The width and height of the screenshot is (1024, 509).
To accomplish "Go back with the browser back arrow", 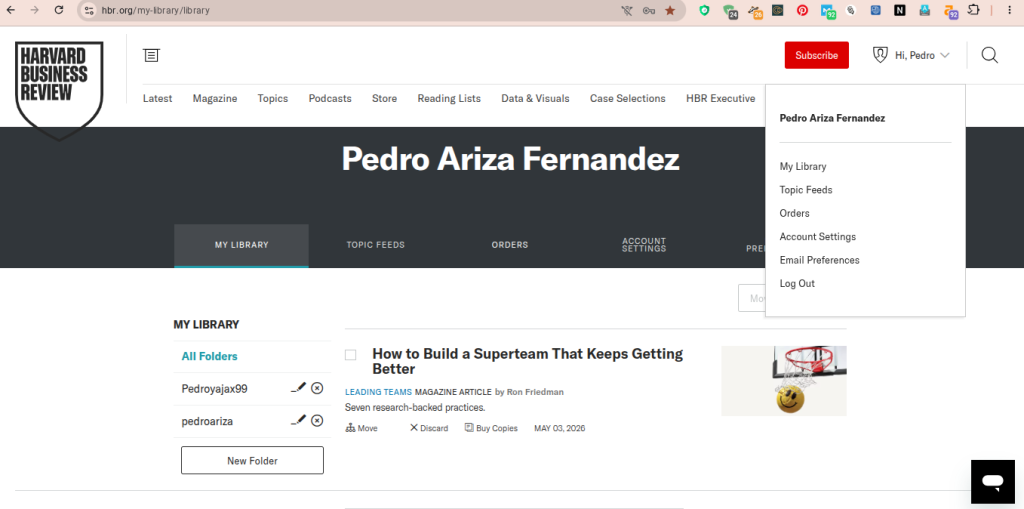I will (x=11, y=10).
